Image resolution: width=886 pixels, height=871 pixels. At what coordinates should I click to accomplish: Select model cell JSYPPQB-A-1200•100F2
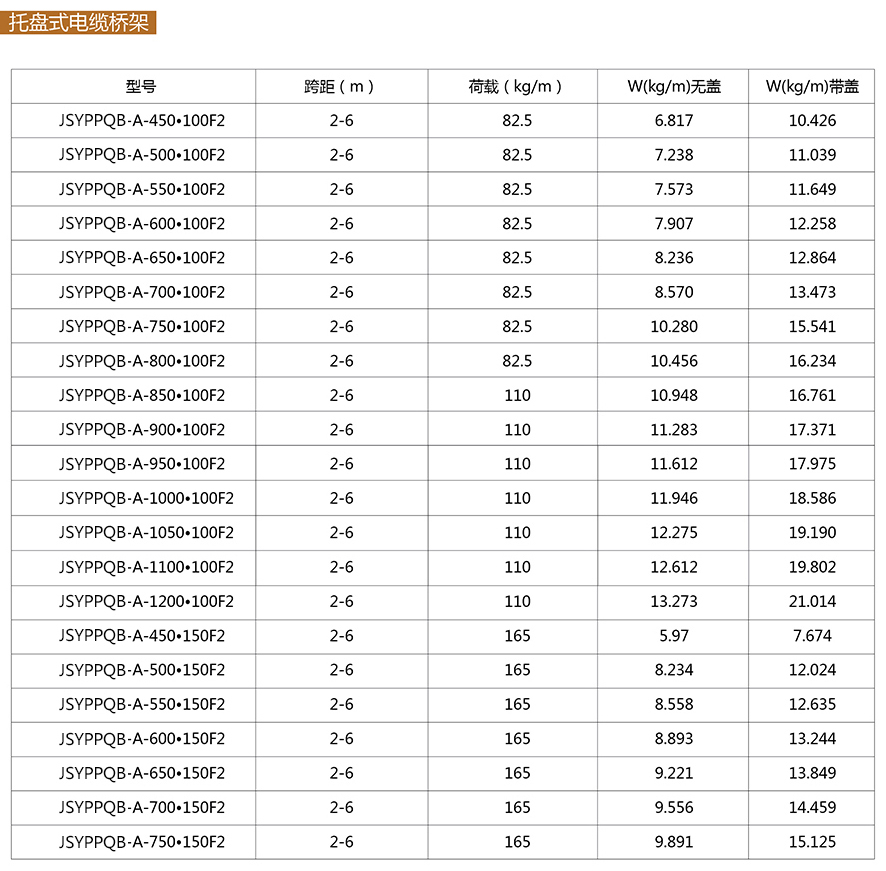coord(146,601)
